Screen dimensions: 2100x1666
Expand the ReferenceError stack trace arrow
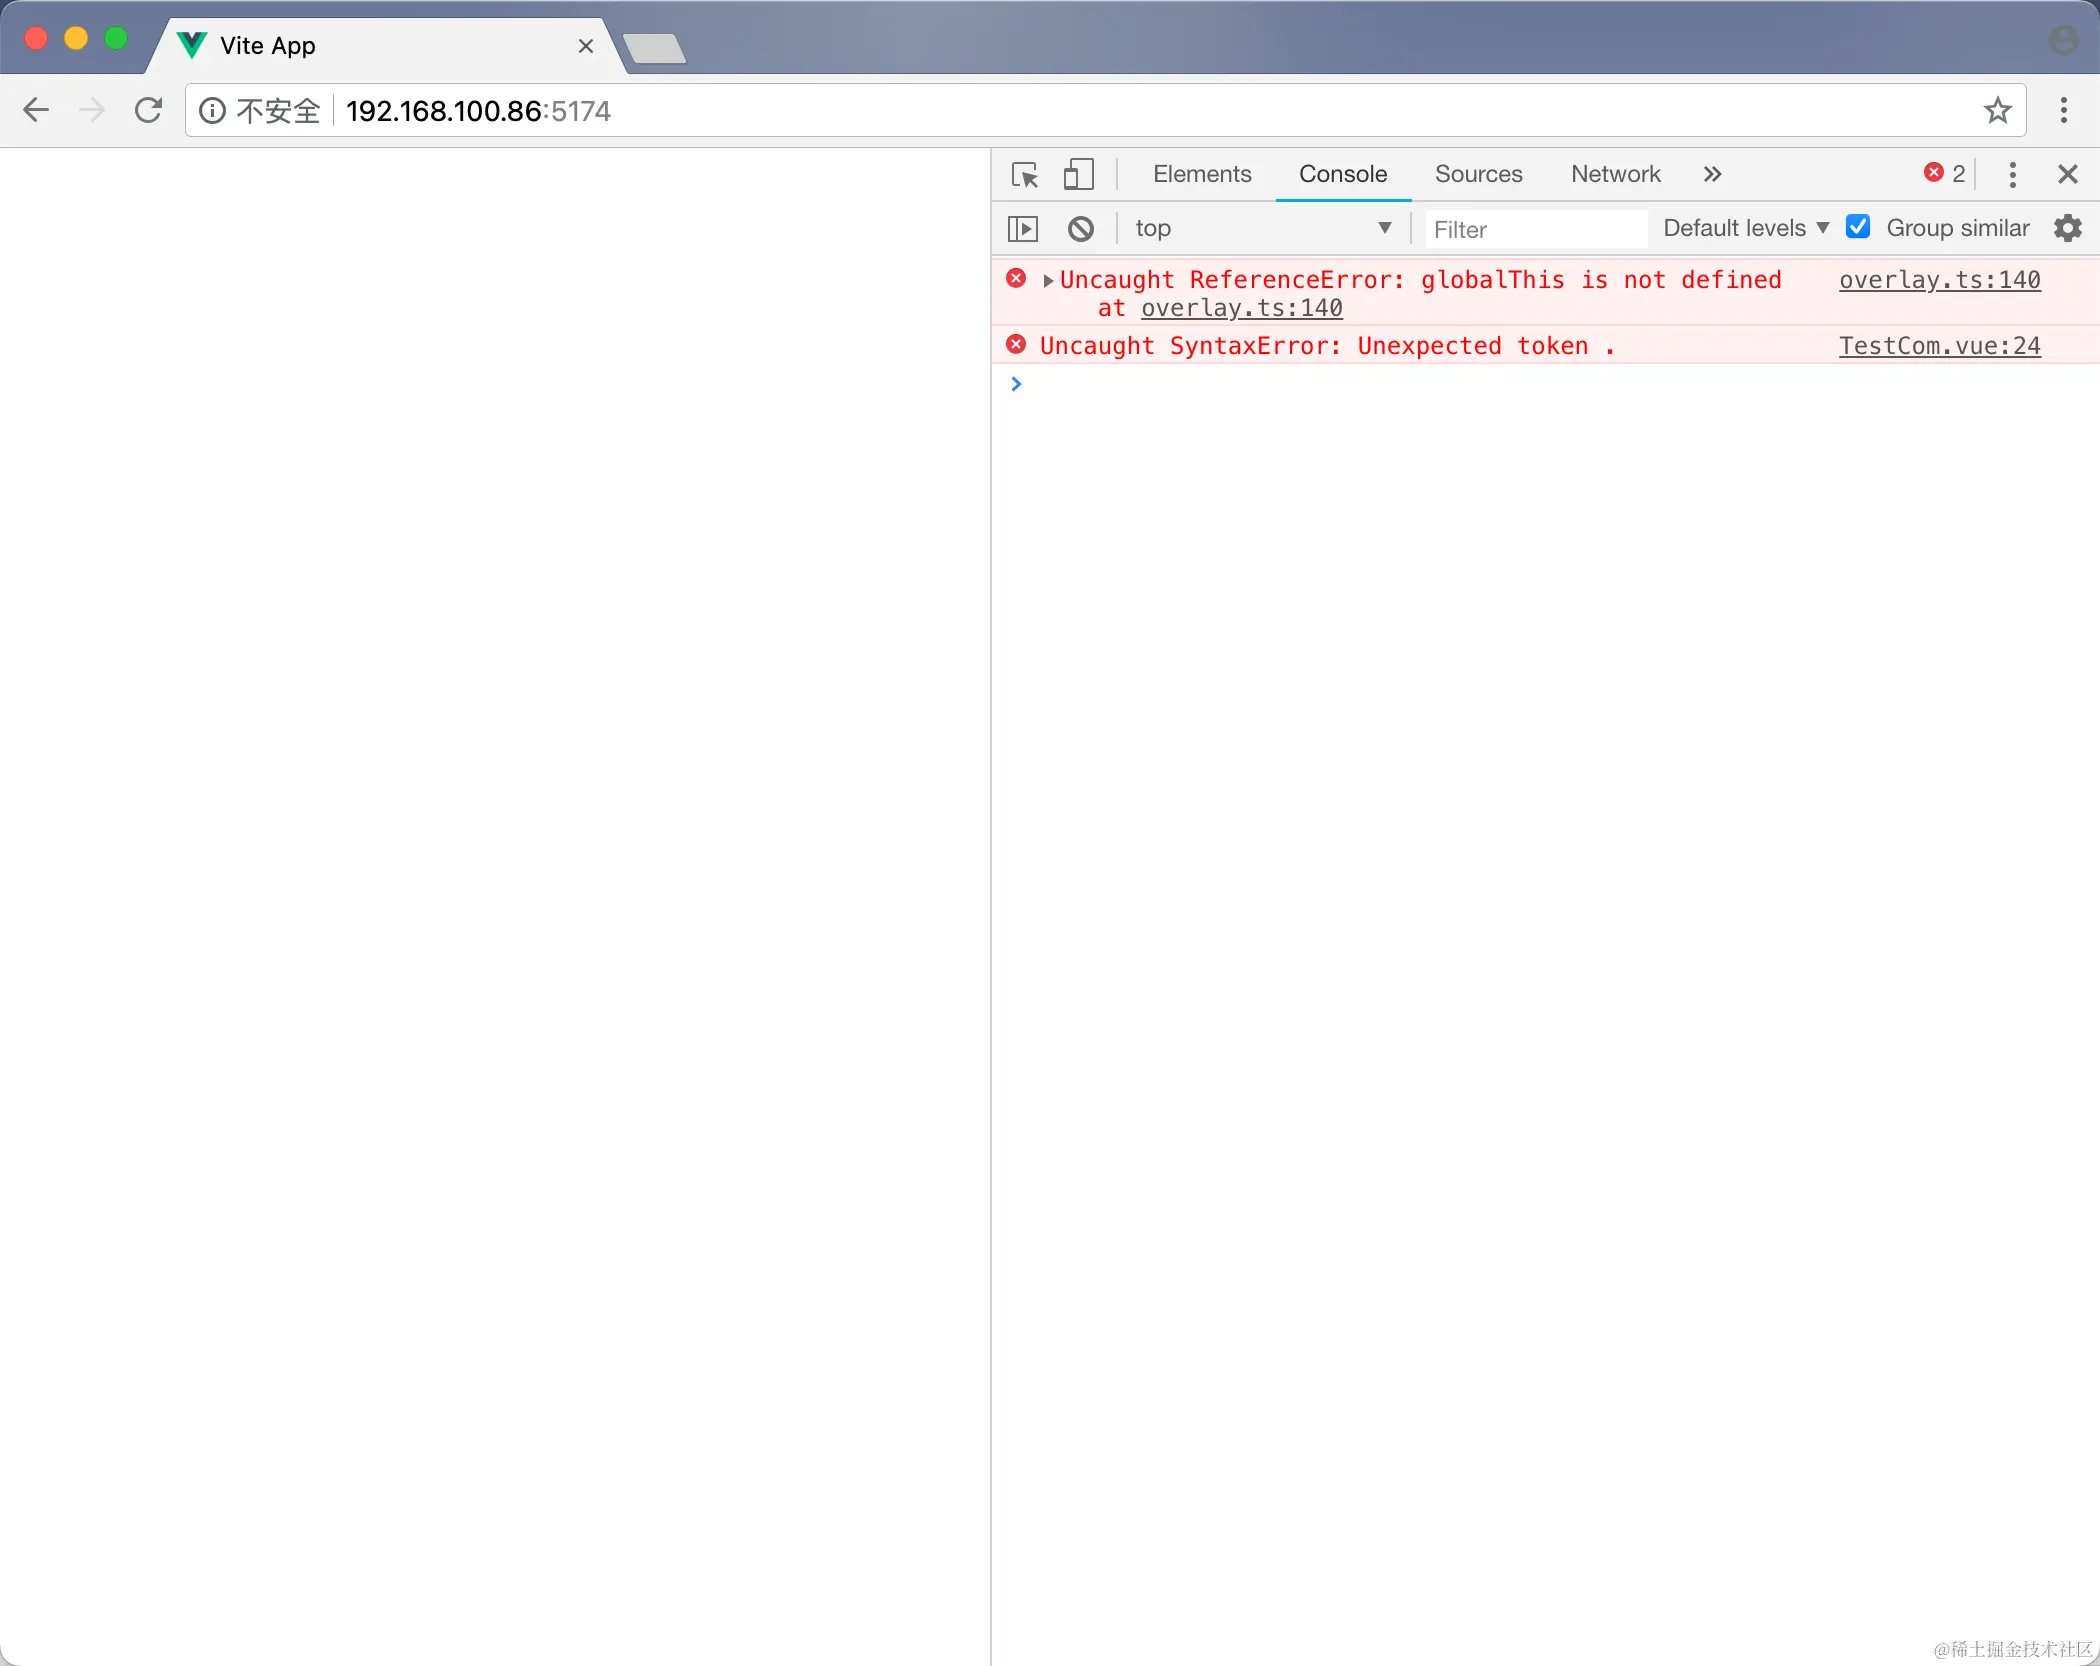[x=1048, y=281]
